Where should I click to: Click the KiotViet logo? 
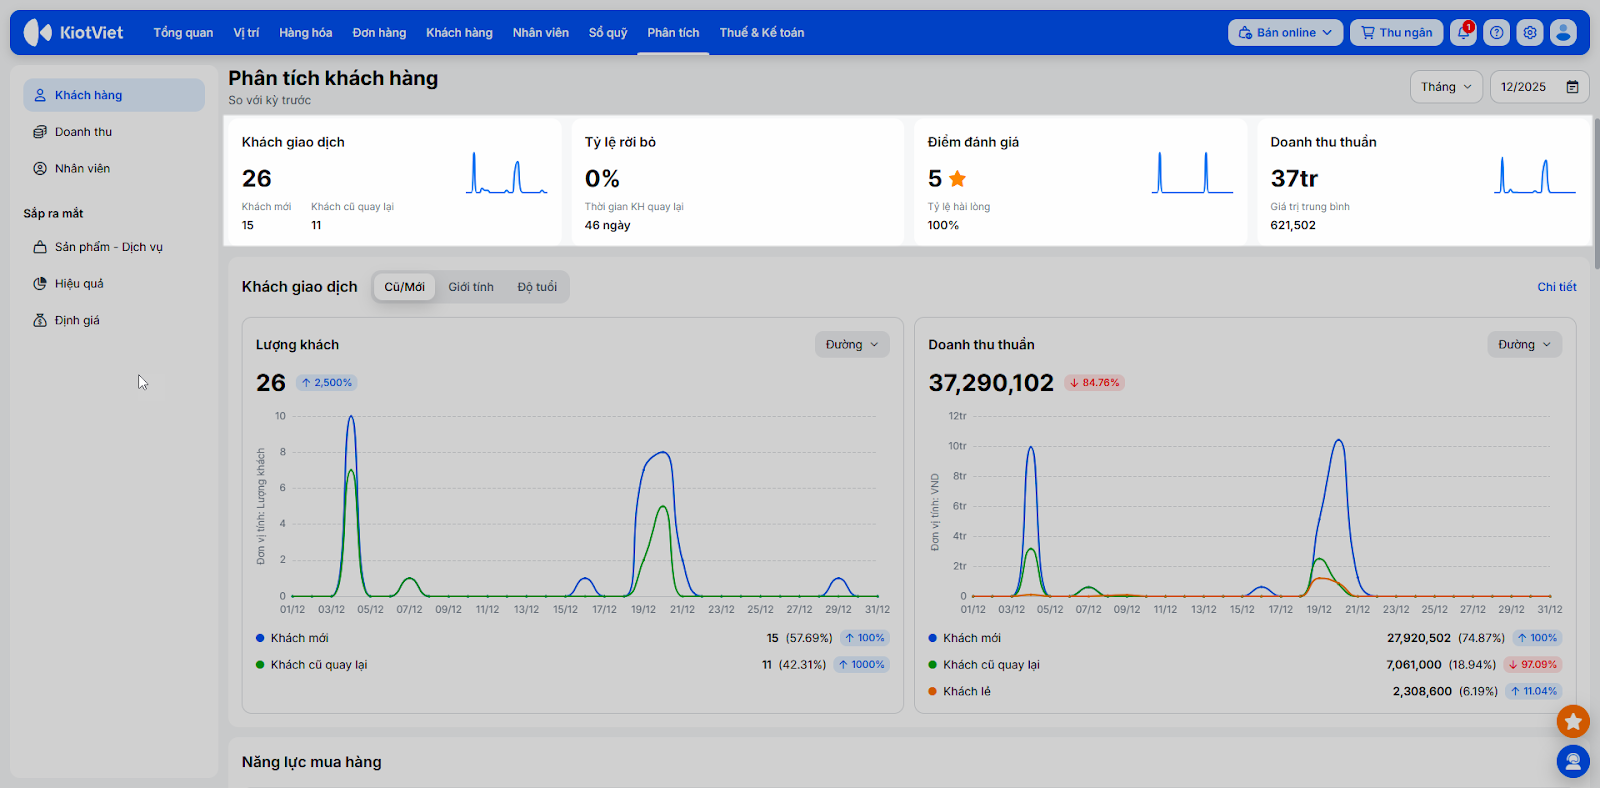74,33
